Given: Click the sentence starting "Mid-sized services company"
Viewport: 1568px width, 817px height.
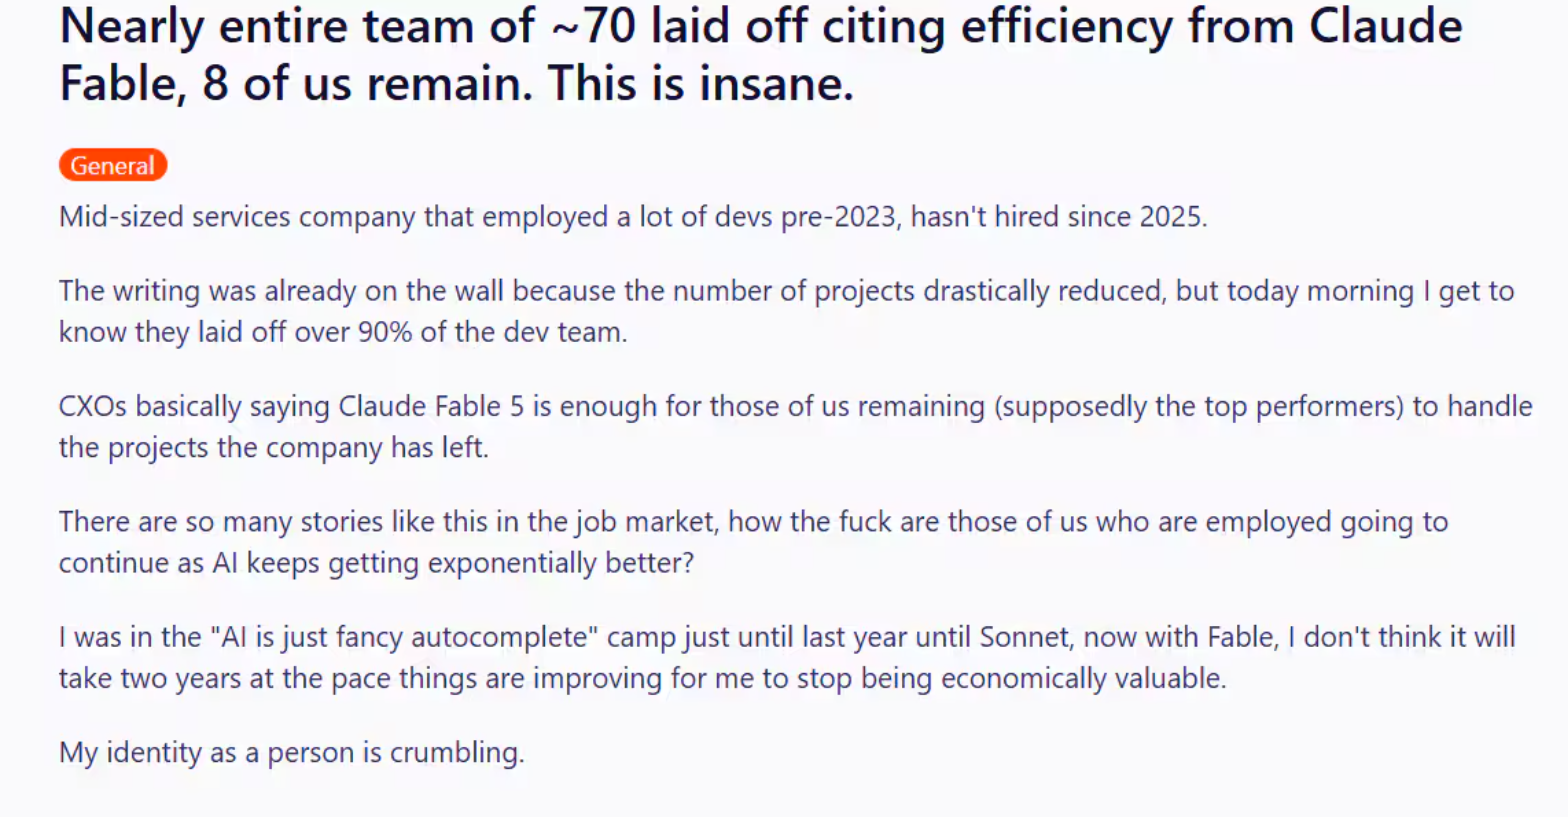Looking at the screenshot, I should tap(633, 217).
